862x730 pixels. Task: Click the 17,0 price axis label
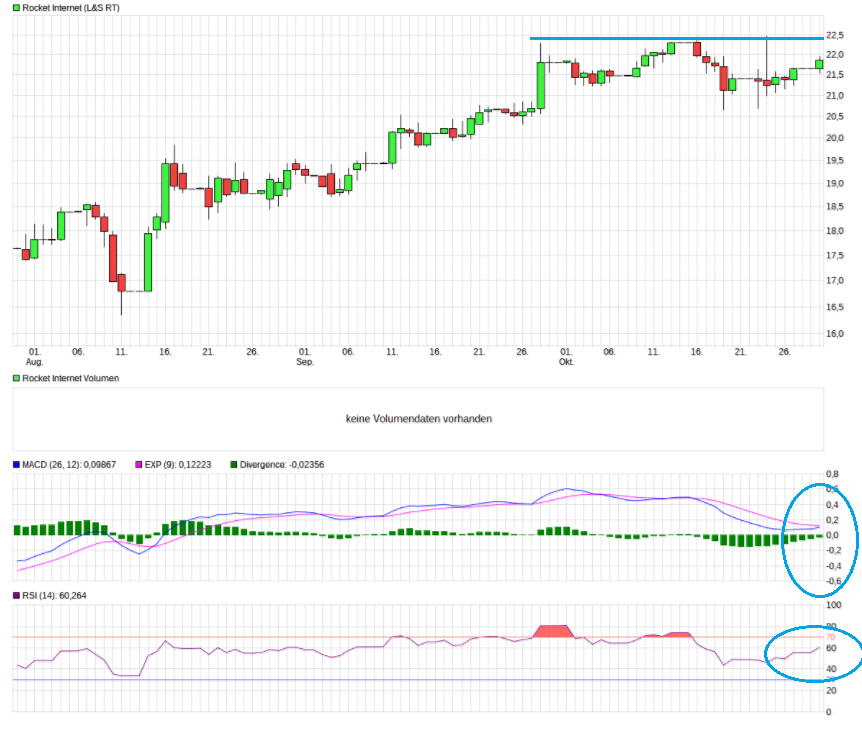[x=835, y=280]
